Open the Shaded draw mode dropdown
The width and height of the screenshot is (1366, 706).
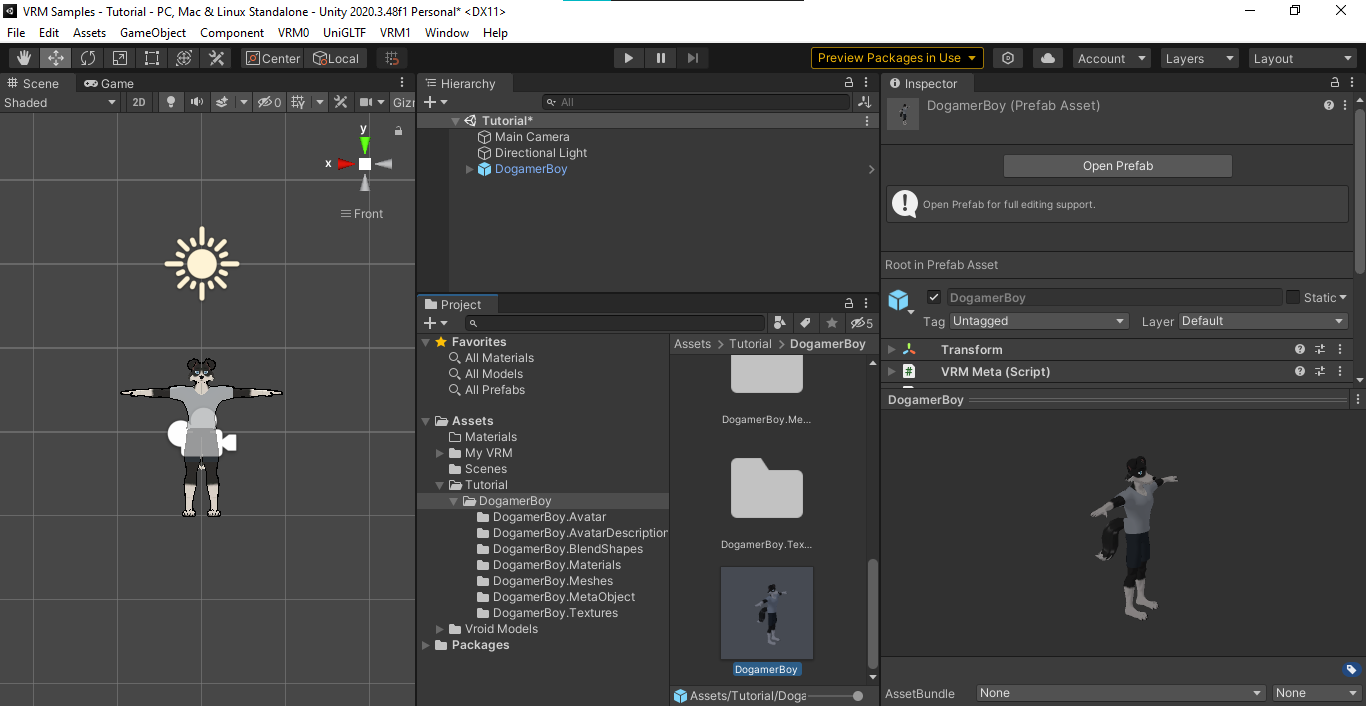(60, 102)
